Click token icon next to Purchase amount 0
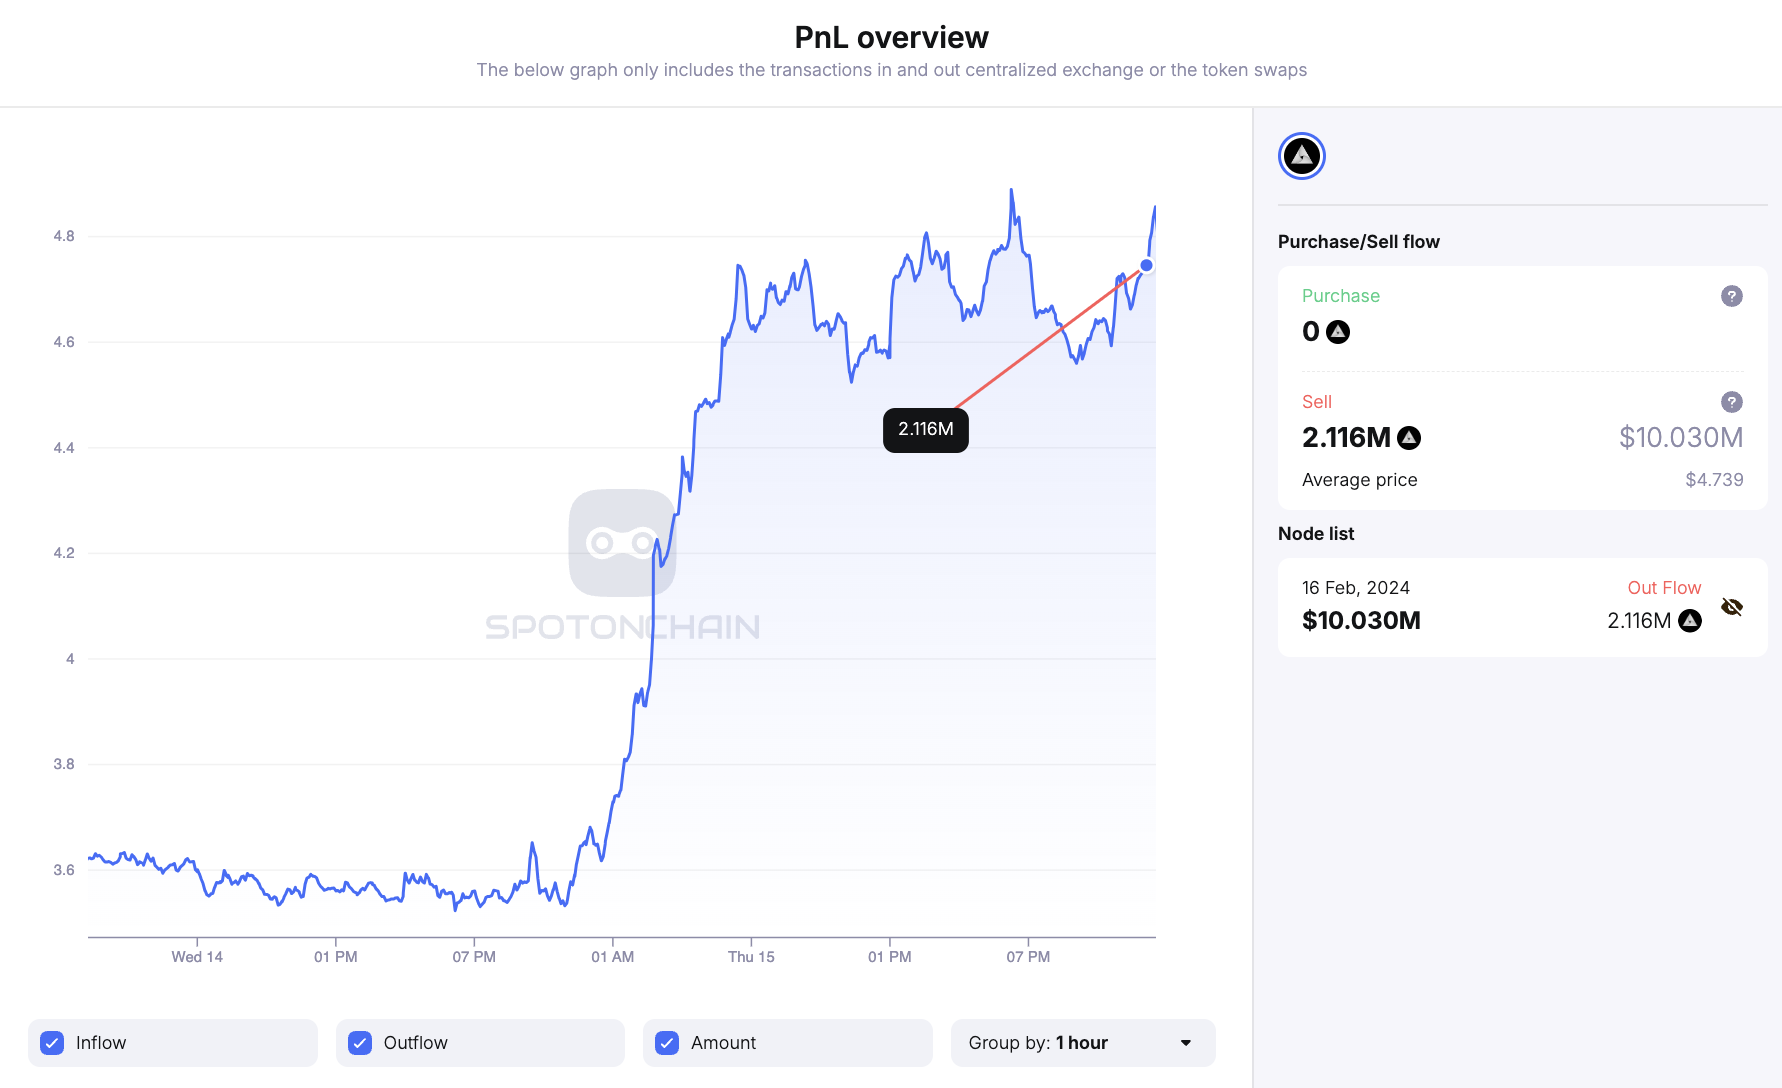Screen dimensions: 1782x1088 1337,332
